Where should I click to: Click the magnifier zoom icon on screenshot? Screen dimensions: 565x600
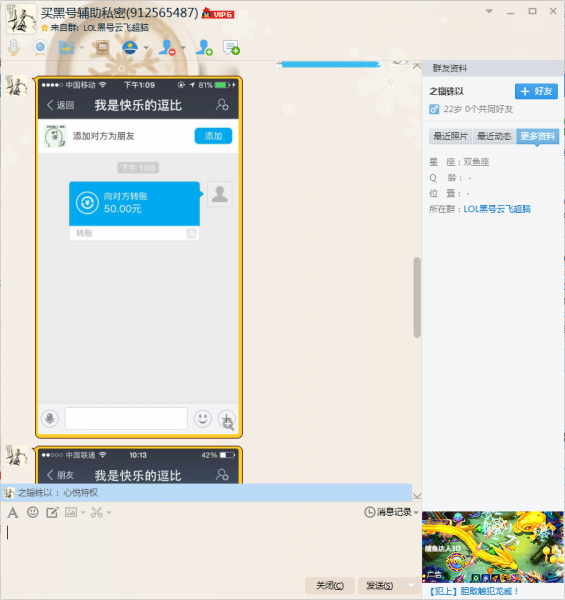point(228,424)
